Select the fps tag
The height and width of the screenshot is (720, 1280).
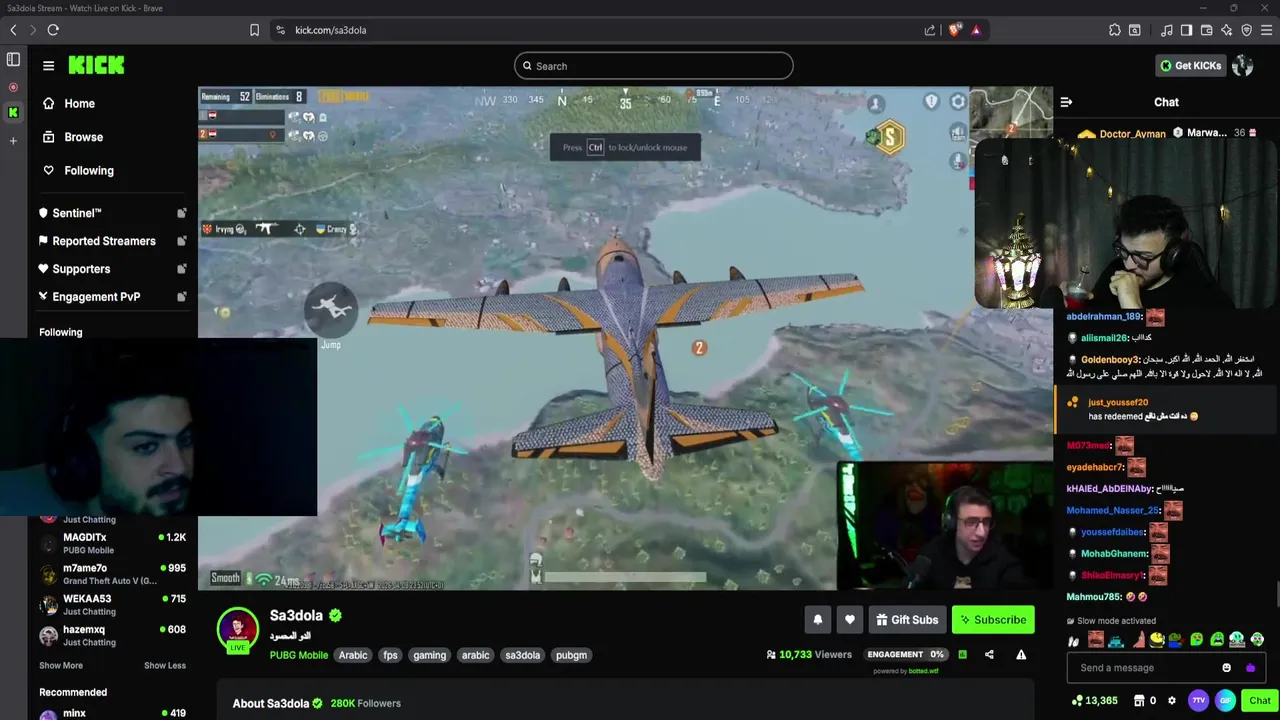tap(390, 655)
